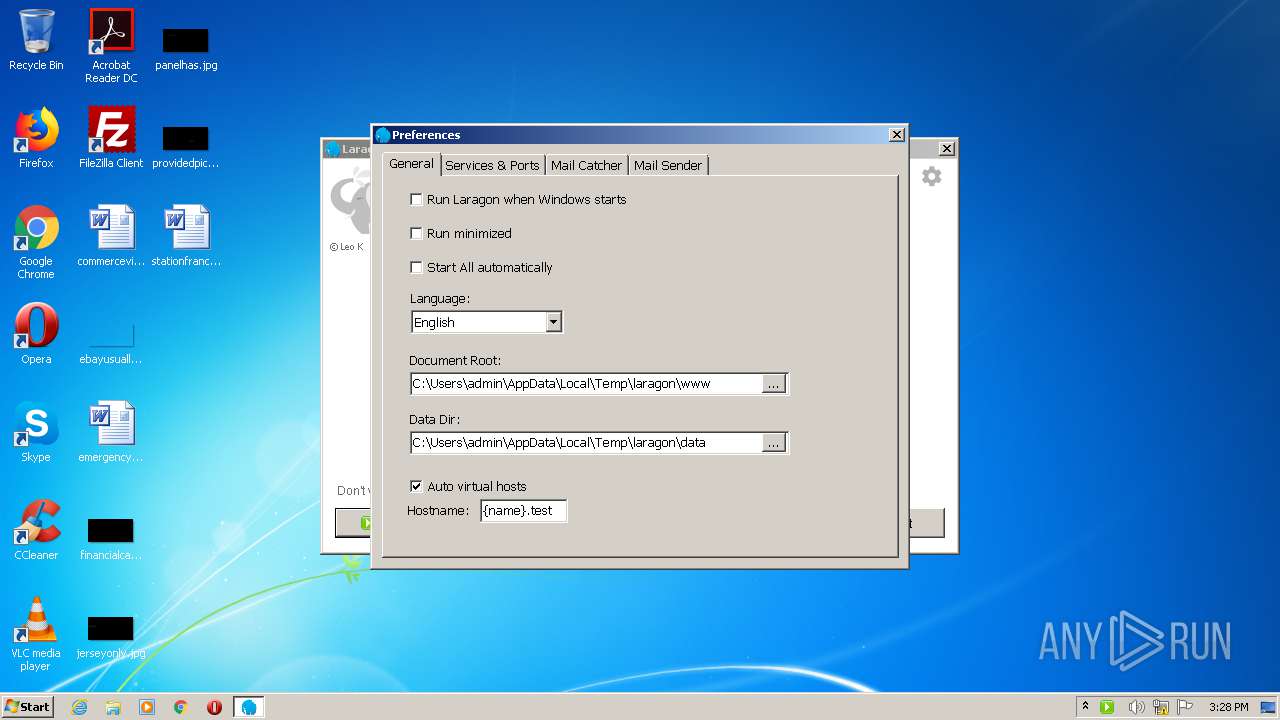Open panelhas.jpg desktop file
Screen dimensions: 1280x720
(x=186, y=48)
